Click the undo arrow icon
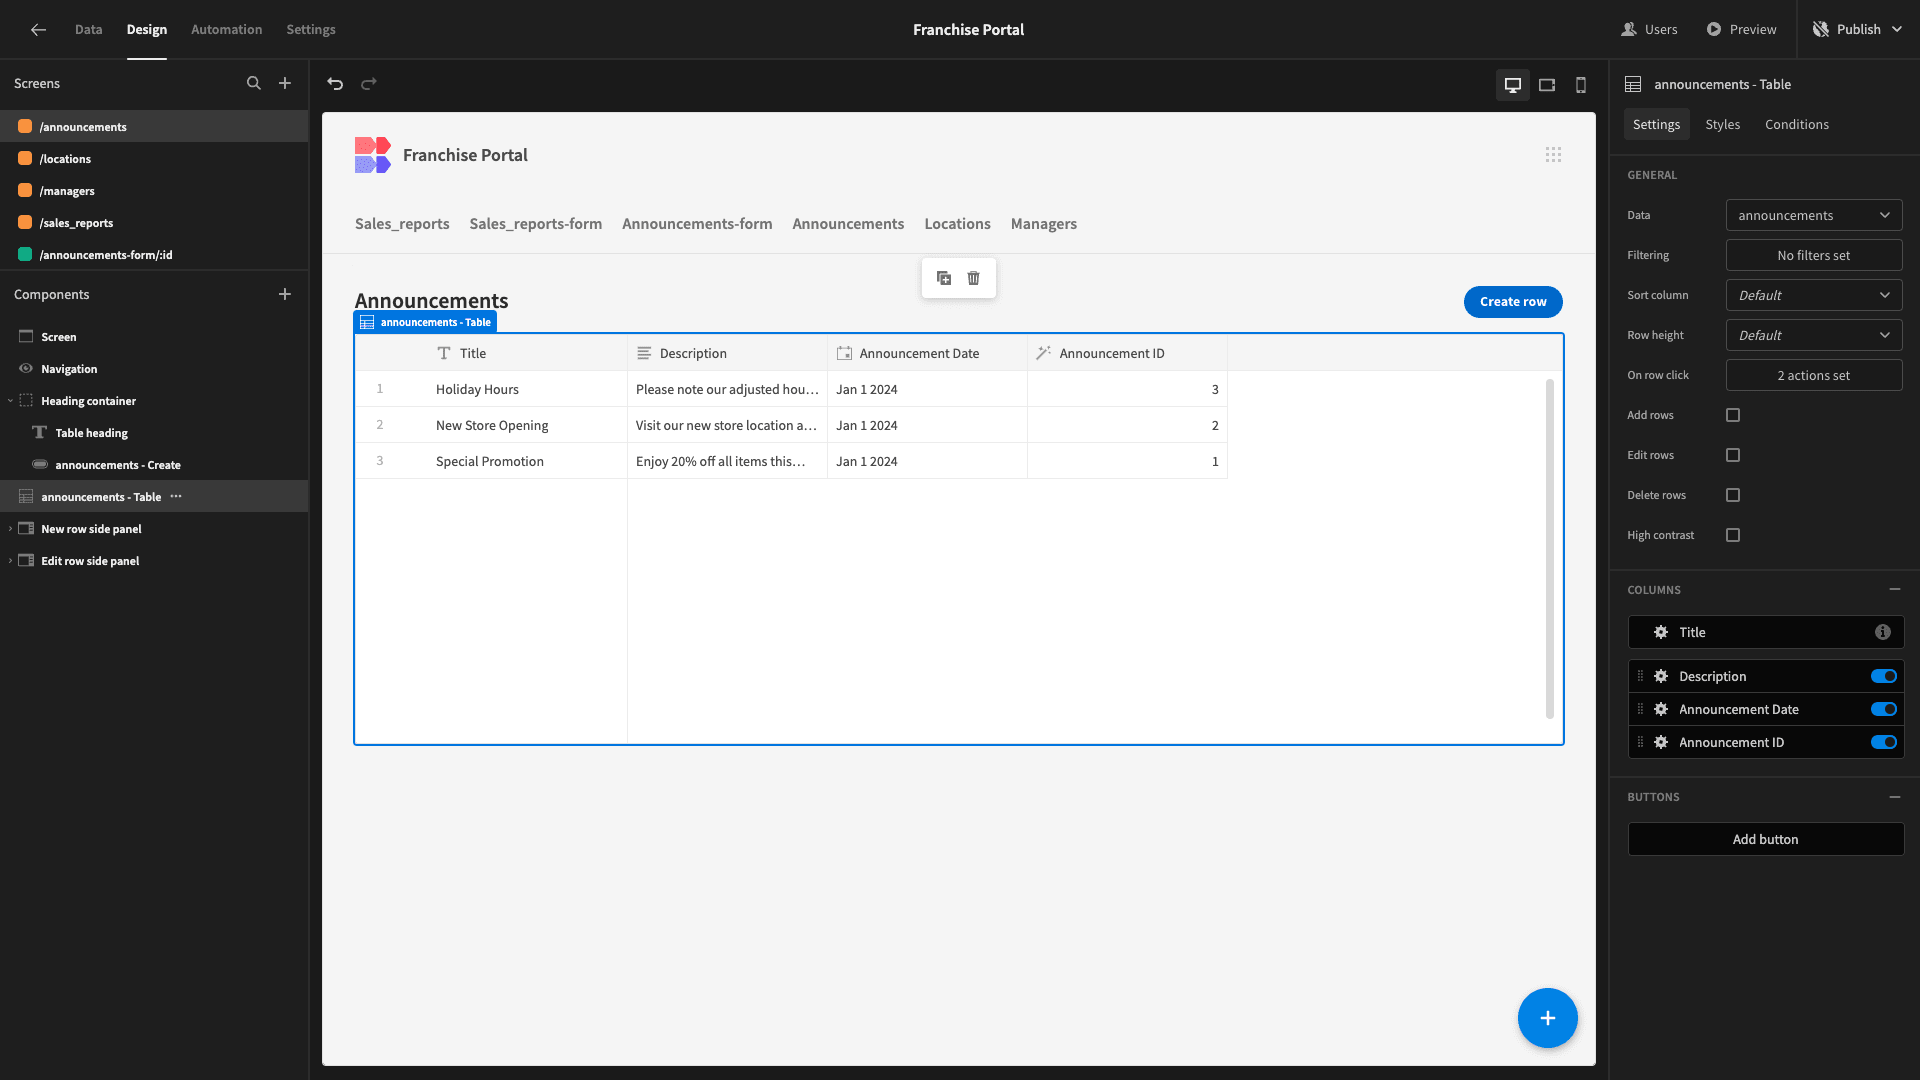This screenshot has height=1080, width=1920. click(335, 84)
